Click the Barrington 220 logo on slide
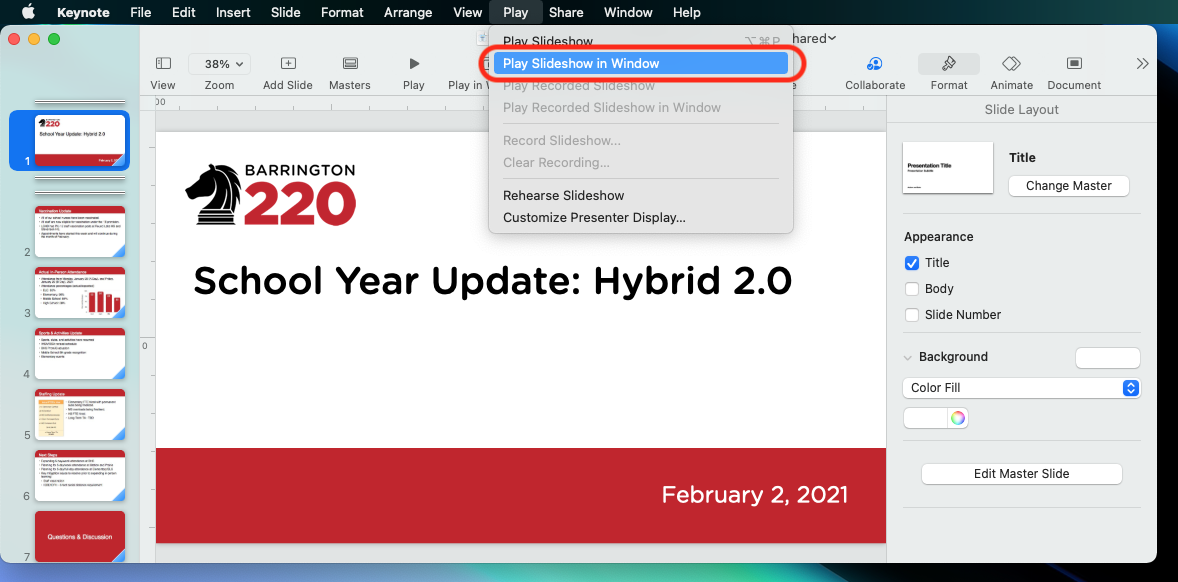Screen dimensions: 1178x582 270,194
